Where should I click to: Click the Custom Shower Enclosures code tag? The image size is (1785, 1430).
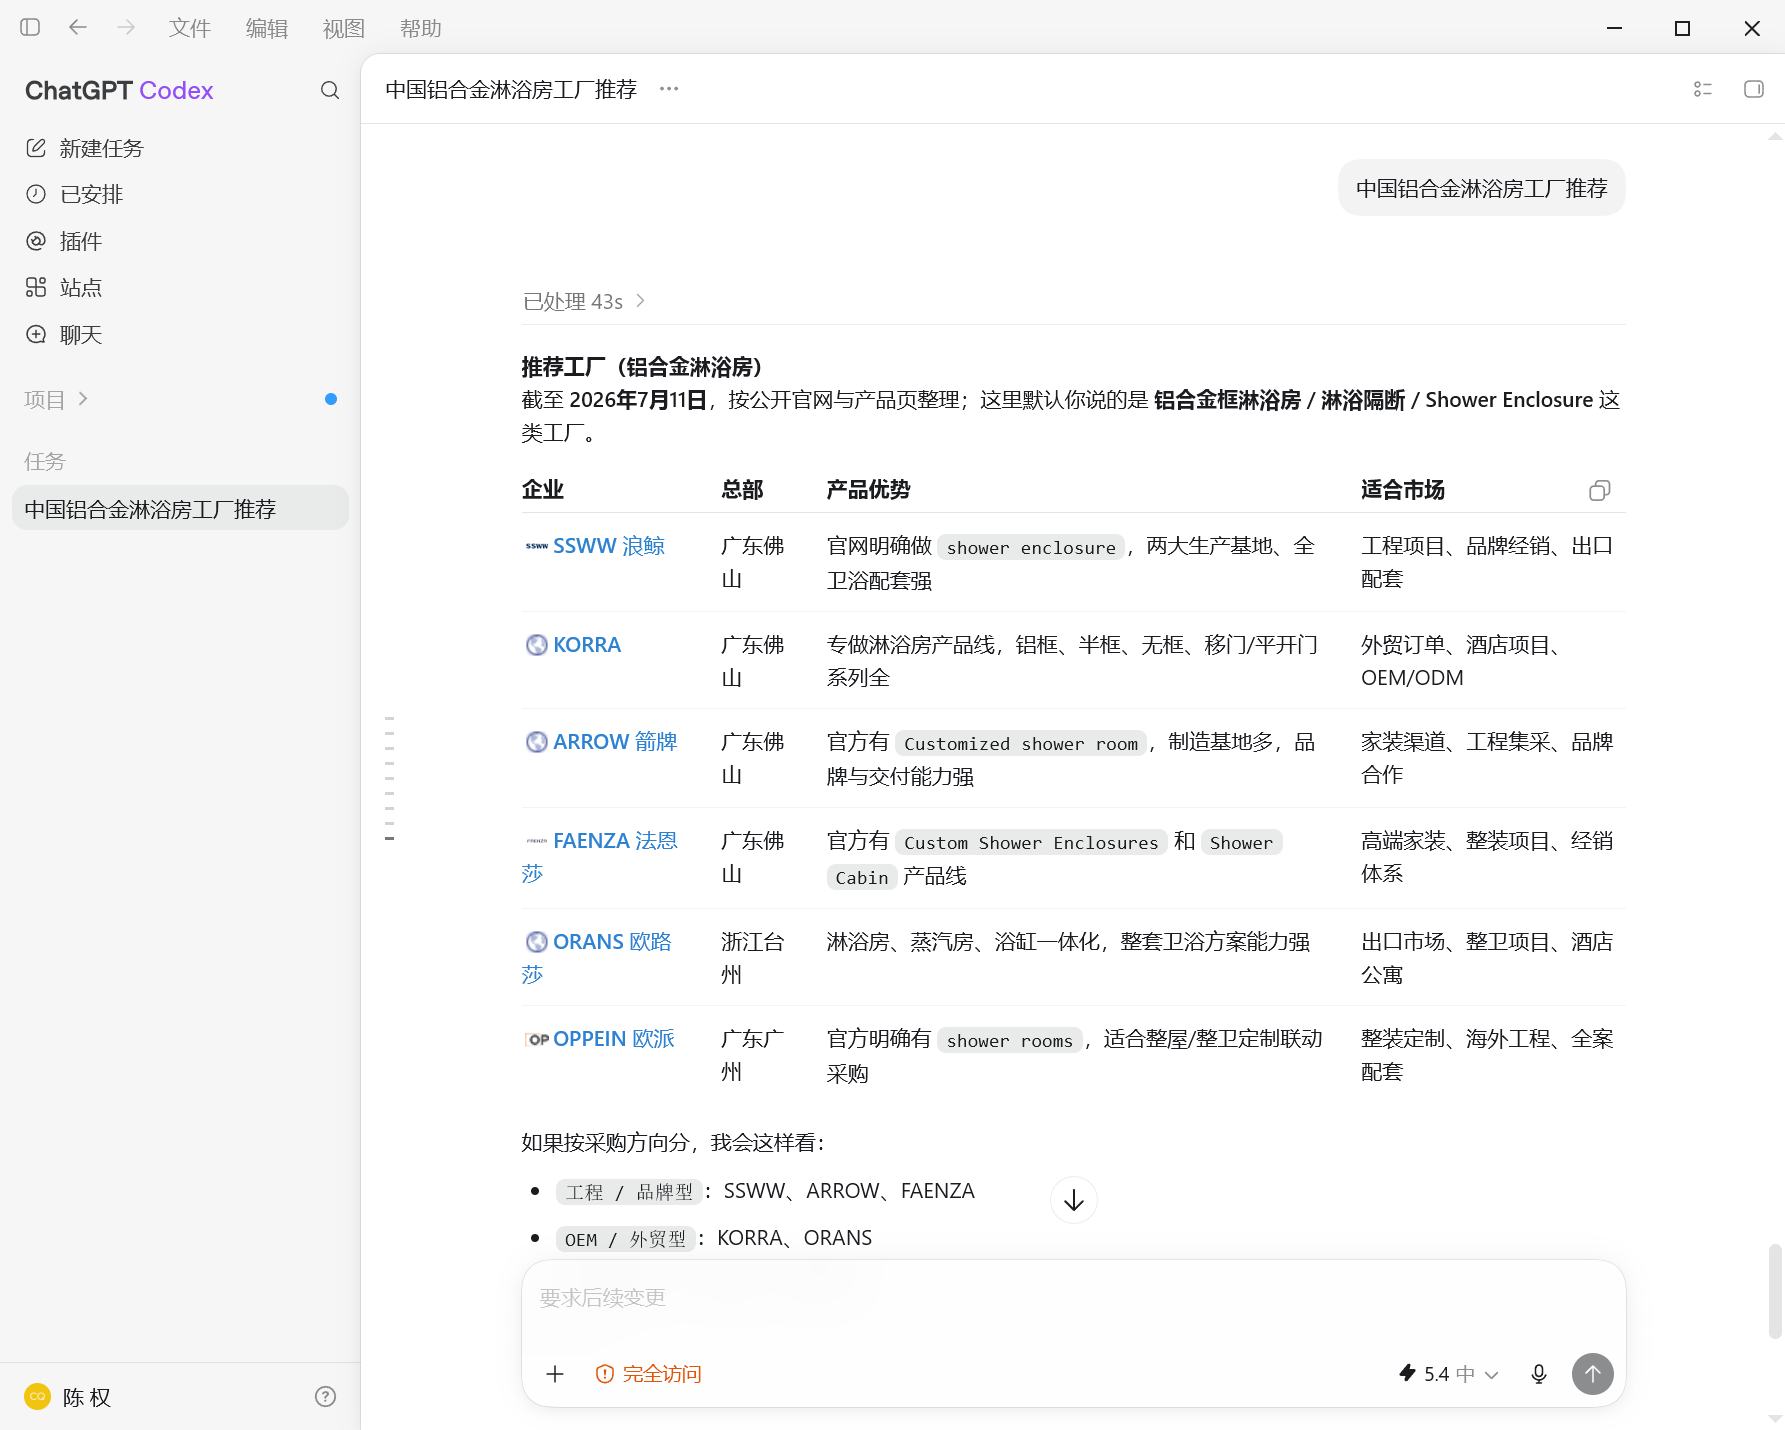[1031, 842]
